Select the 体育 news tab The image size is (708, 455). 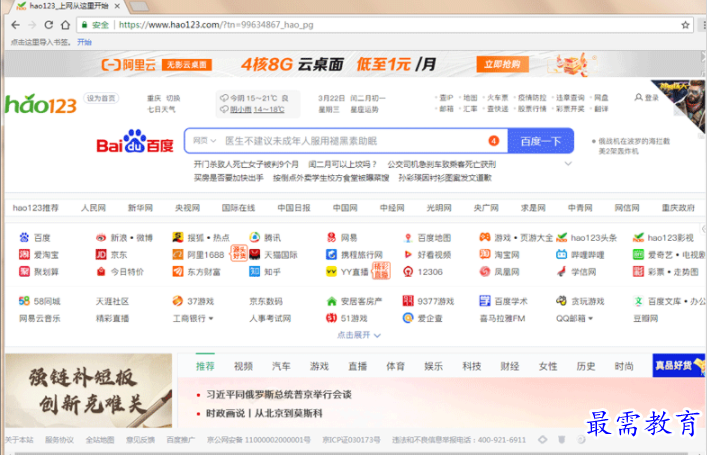tap(396, 366)
